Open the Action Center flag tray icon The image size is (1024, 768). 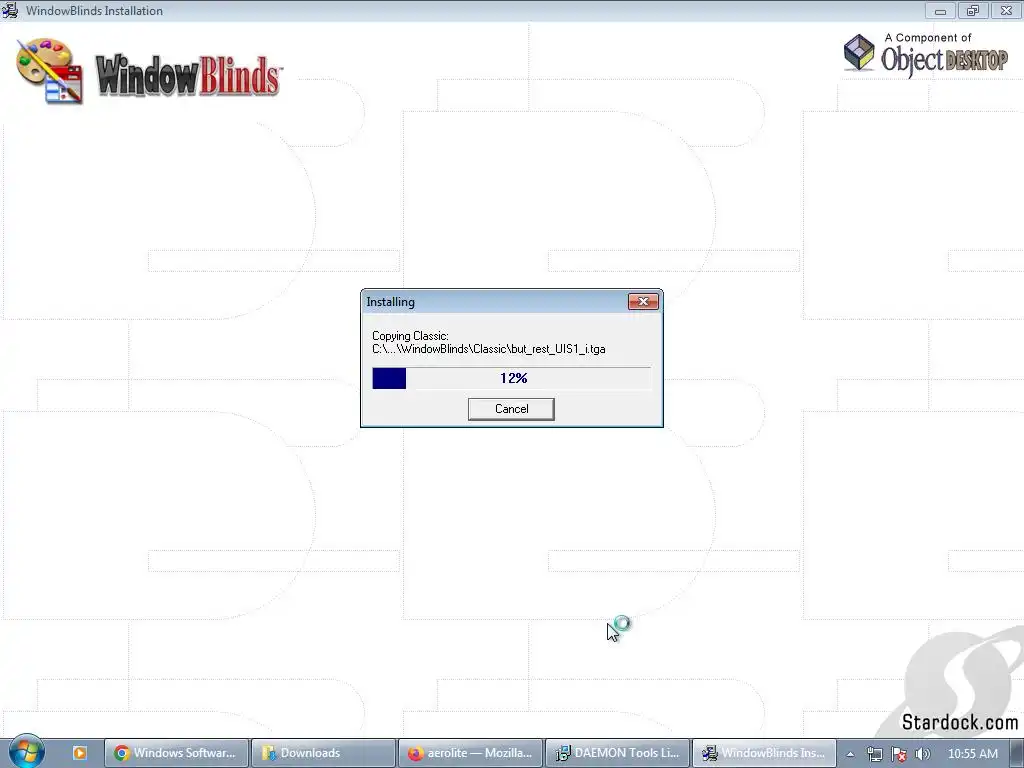pos(899,754)
